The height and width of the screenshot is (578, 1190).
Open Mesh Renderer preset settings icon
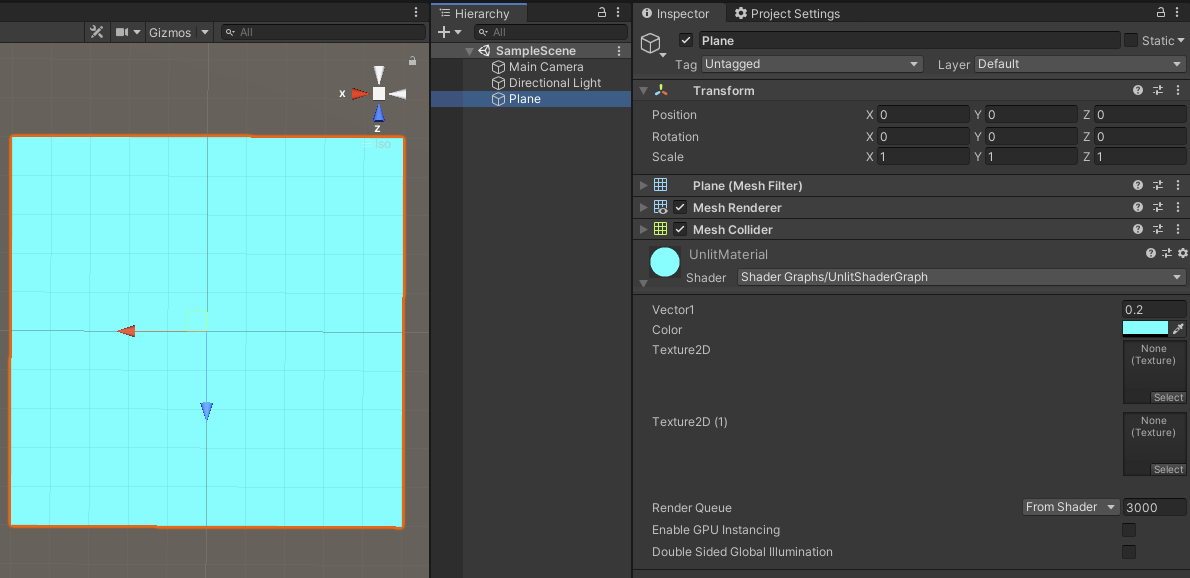1158,207
